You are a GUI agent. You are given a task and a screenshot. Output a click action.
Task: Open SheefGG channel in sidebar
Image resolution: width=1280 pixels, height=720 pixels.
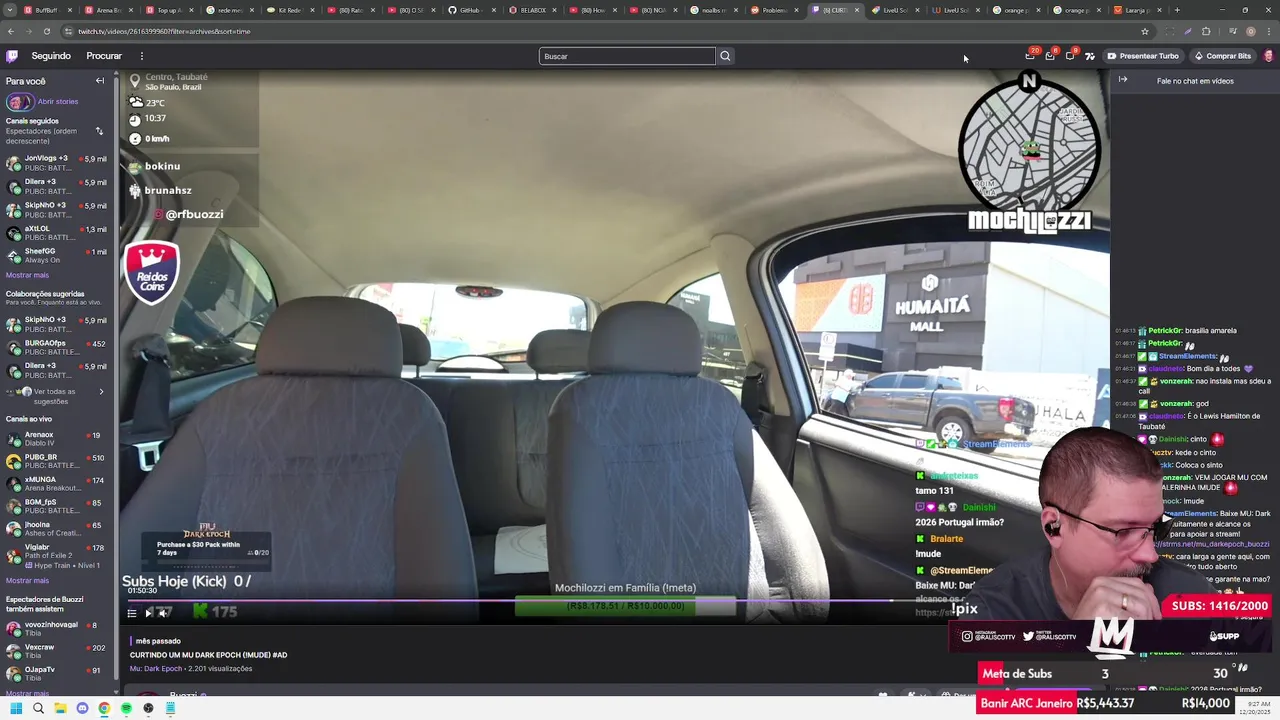56,255
